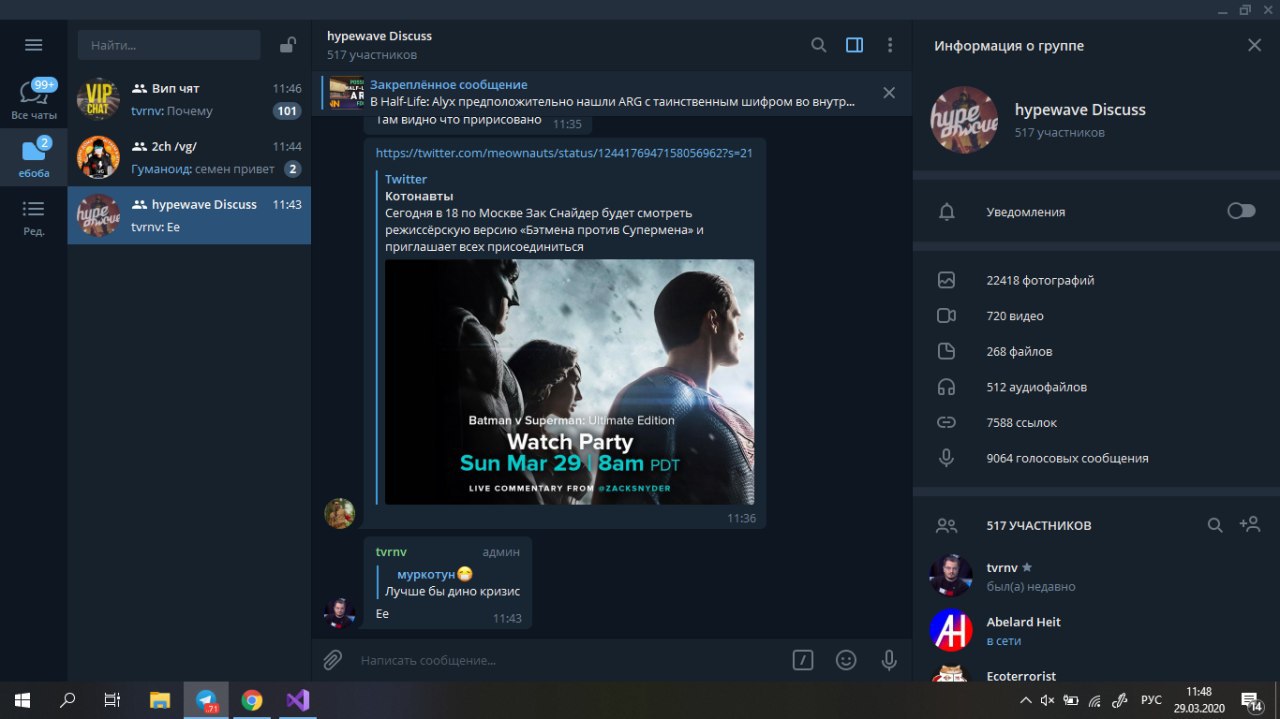Open Abelard Heit member profile
The width and height of the screenshot is (1280, 719).
point(1096,630)
